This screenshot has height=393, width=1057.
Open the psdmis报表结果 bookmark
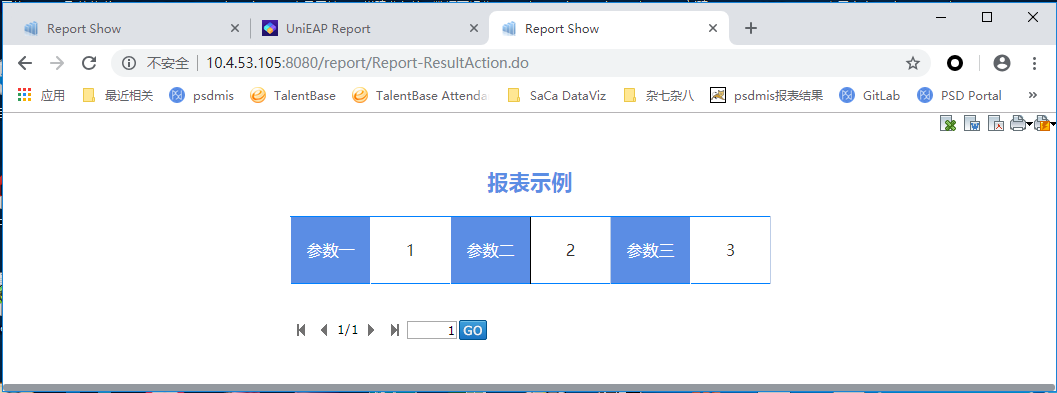point(767,96)
